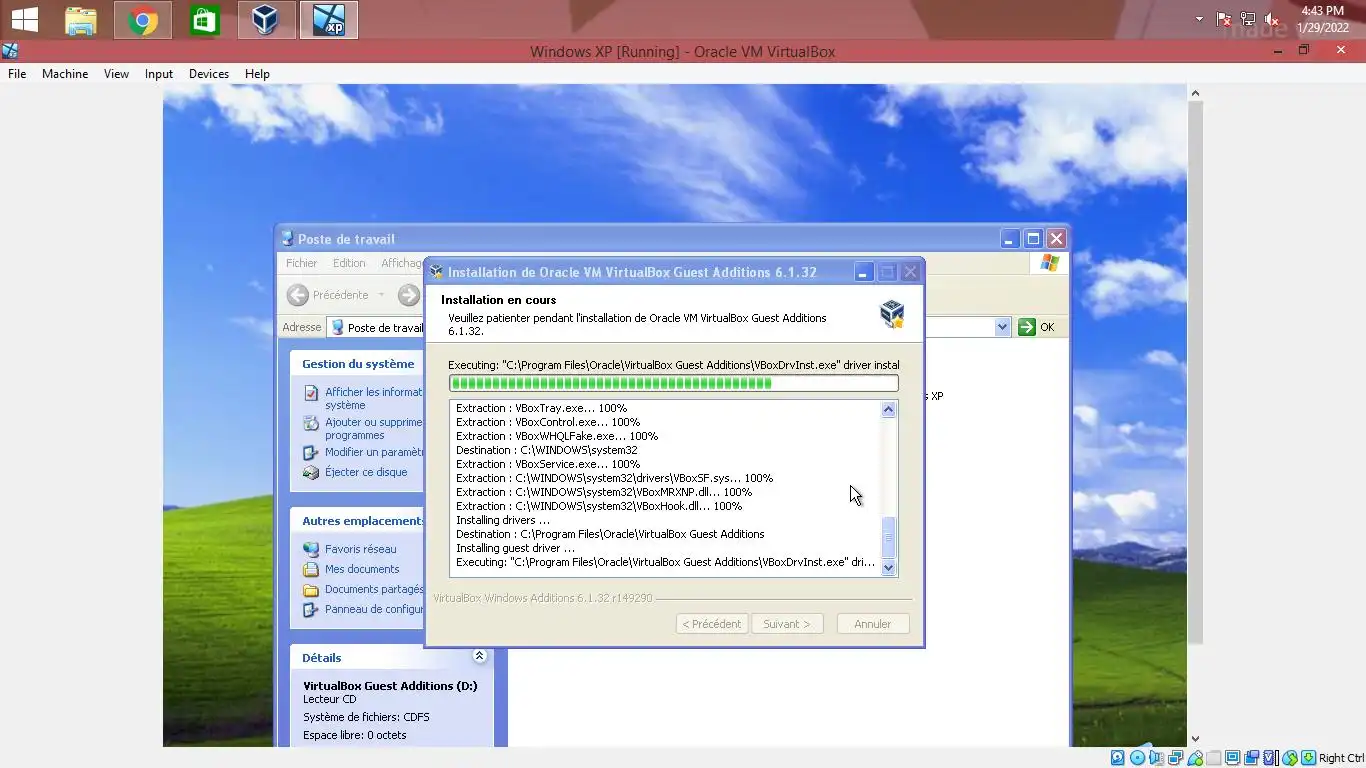Click the recording status icon
Screen dimensions: 1366x768
point(1252,758)
